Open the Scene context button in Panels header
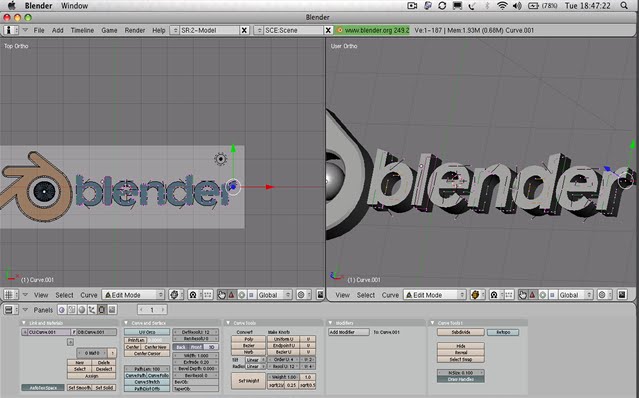The width and height of the screenshot is (639, 398). coord(112,310)
